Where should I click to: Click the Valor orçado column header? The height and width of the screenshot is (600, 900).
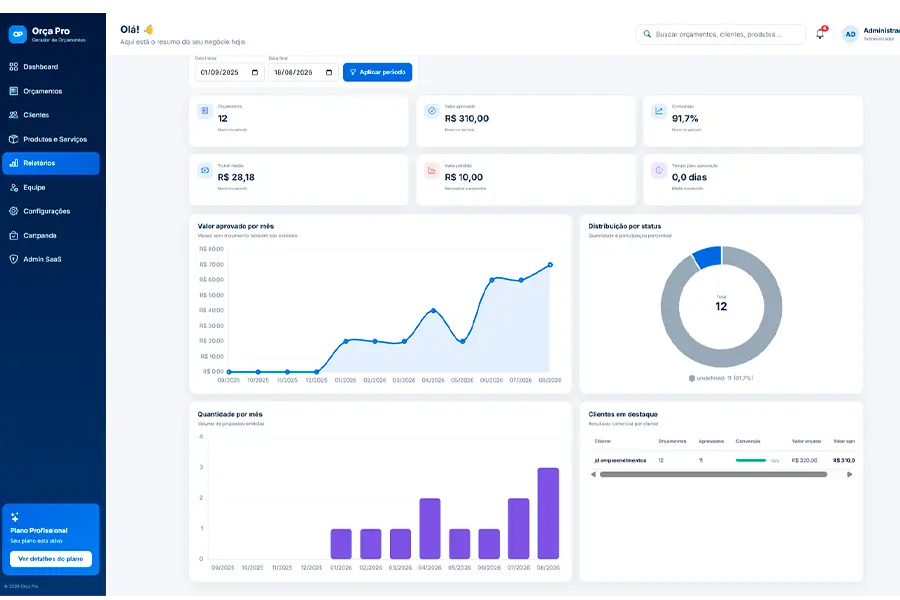pyautogui.click(x=806, y=441)
